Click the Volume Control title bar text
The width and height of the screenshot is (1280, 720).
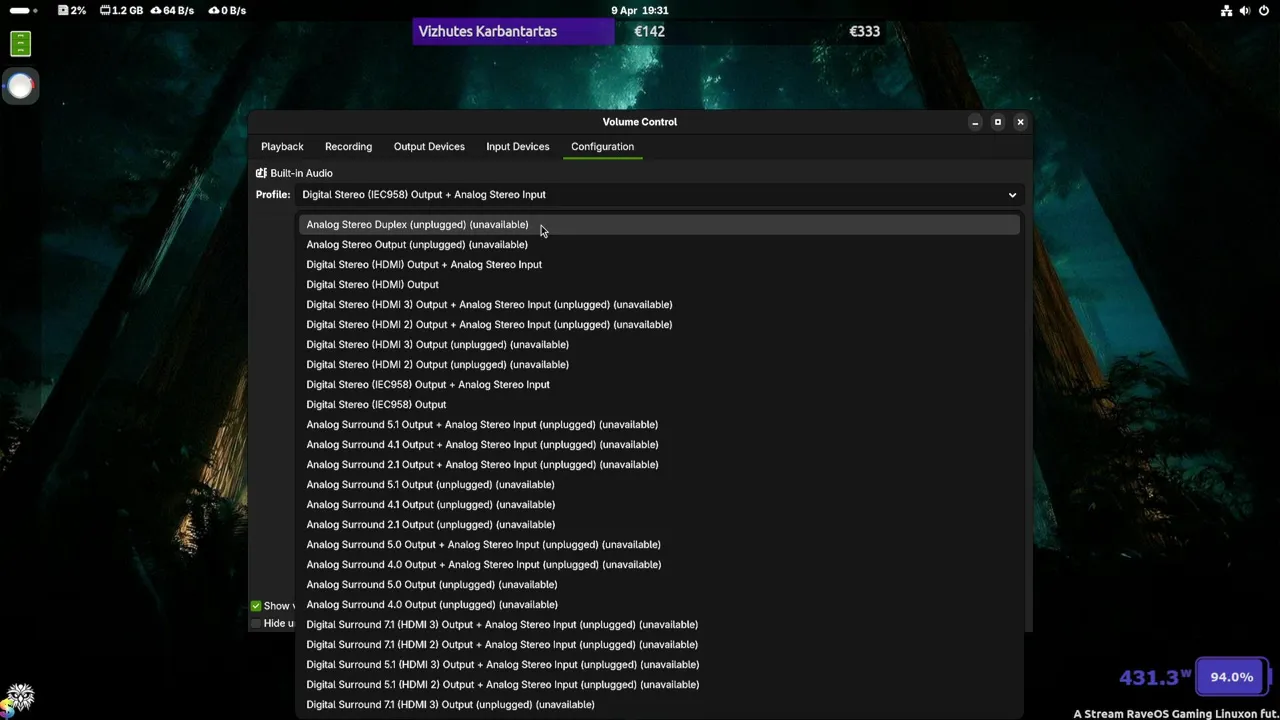(x=640, y=122)
